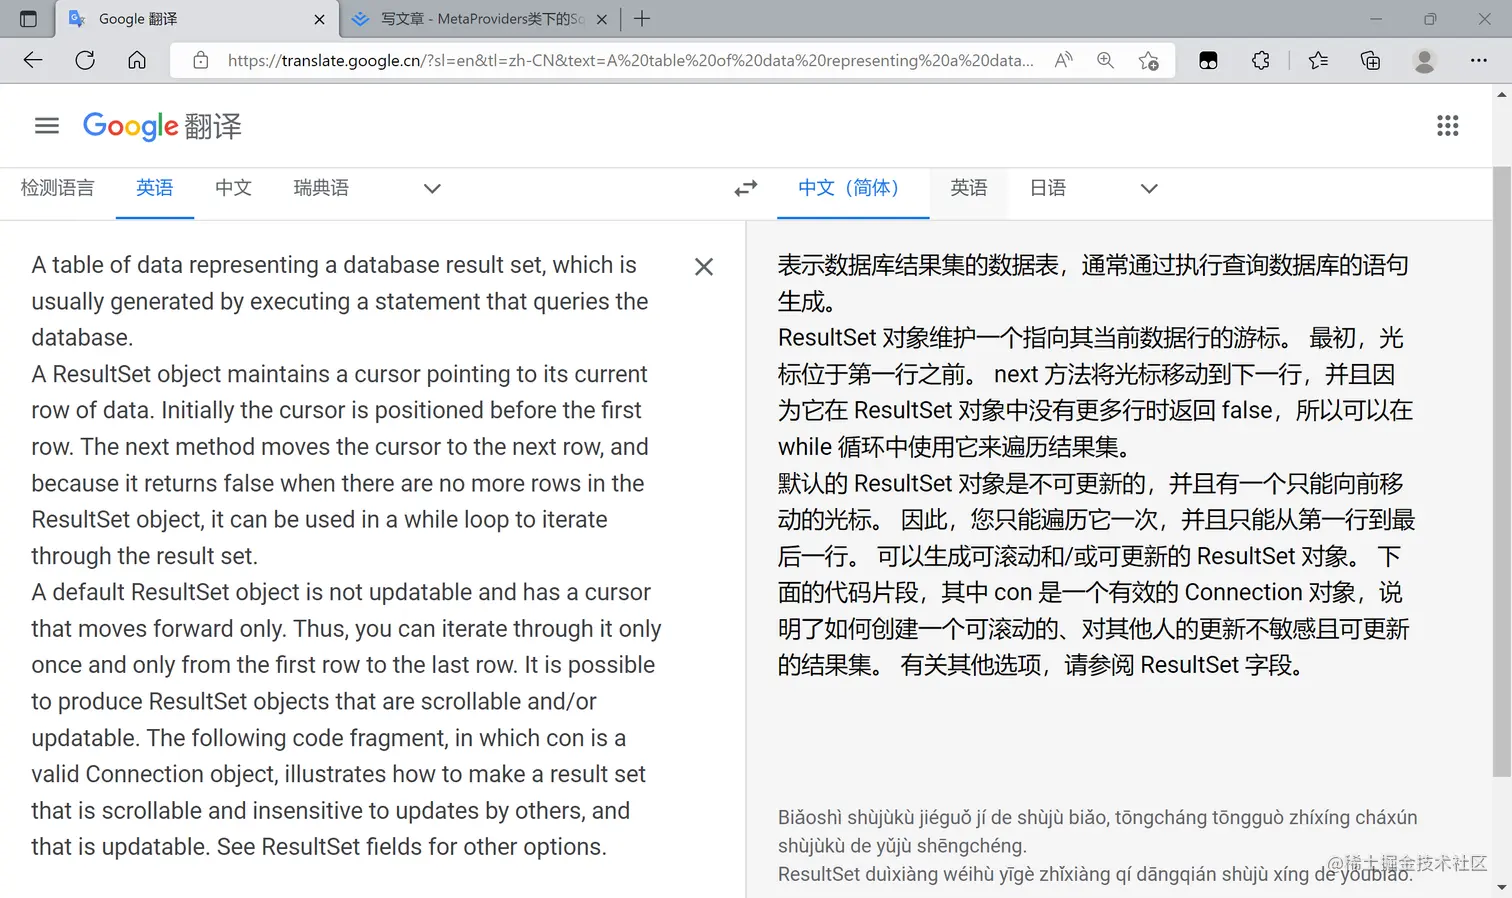Refresh the current page

pos(85,60)
